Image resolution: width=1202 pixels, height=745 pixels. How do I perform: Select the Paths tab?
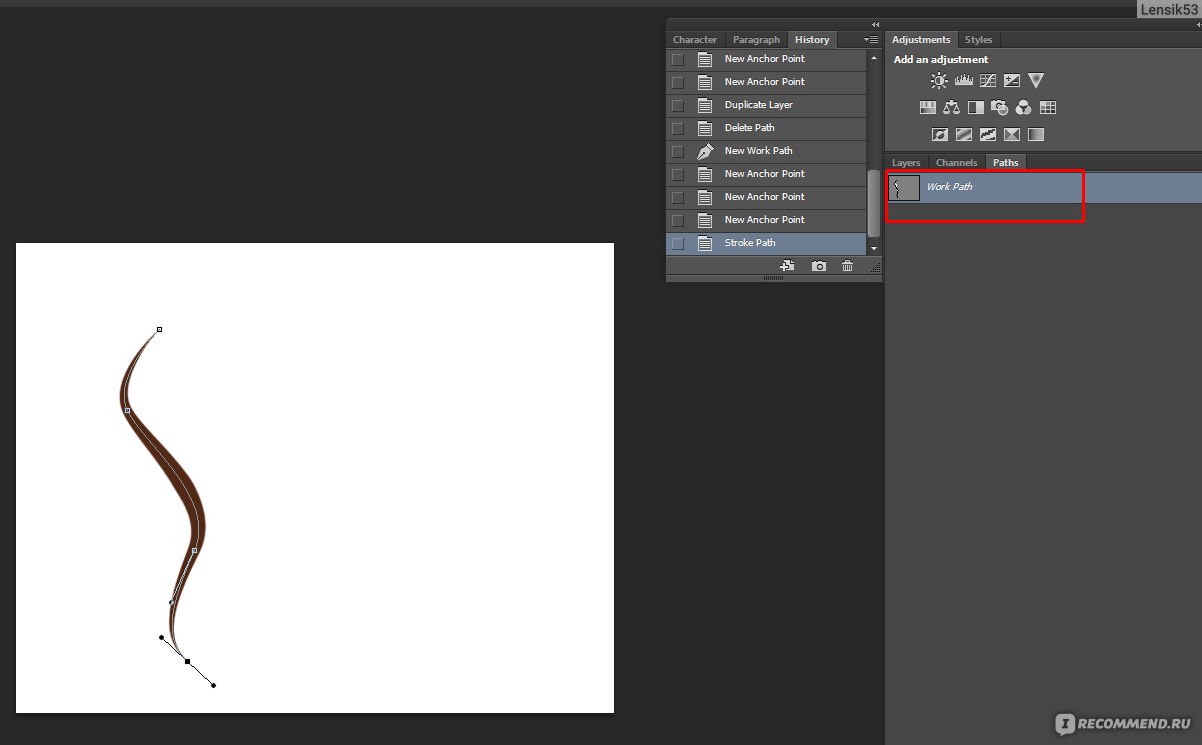pyautogui.click(x=1006, y=162)
